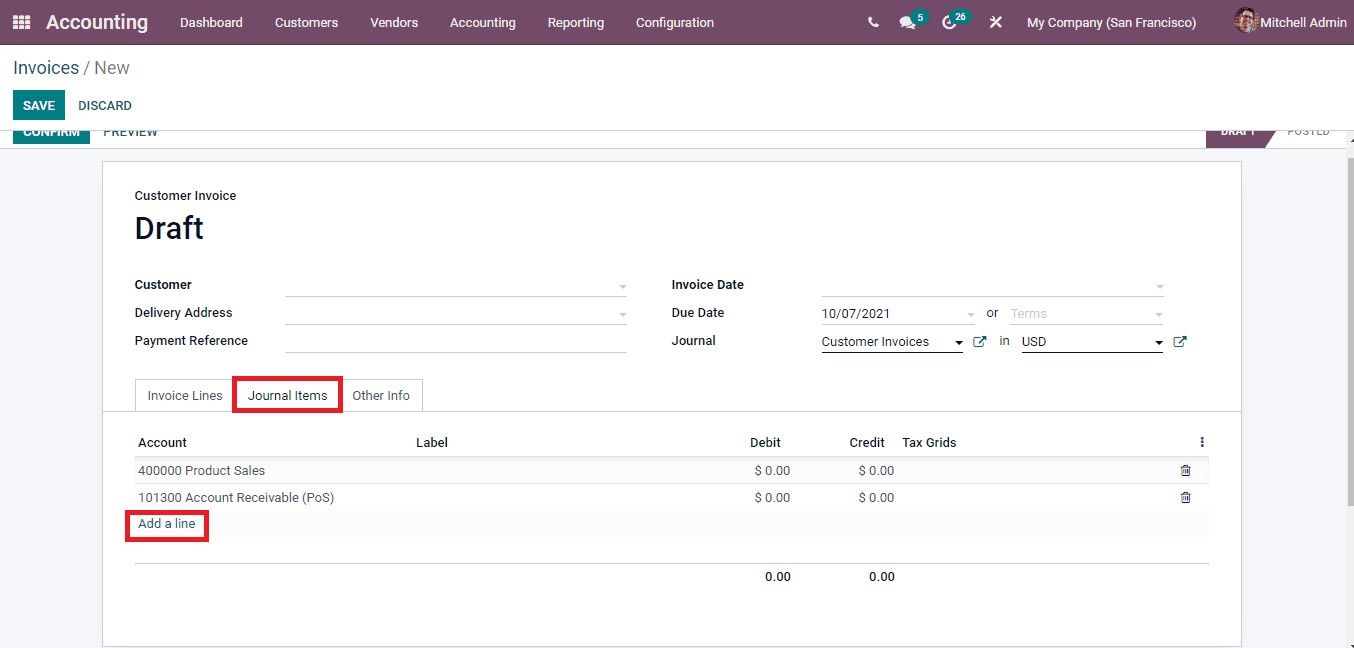Viewport: 1354px width, 648px height.
Task: Click the SAVE button
Action: pyautogui.click(x=38, y=105)
